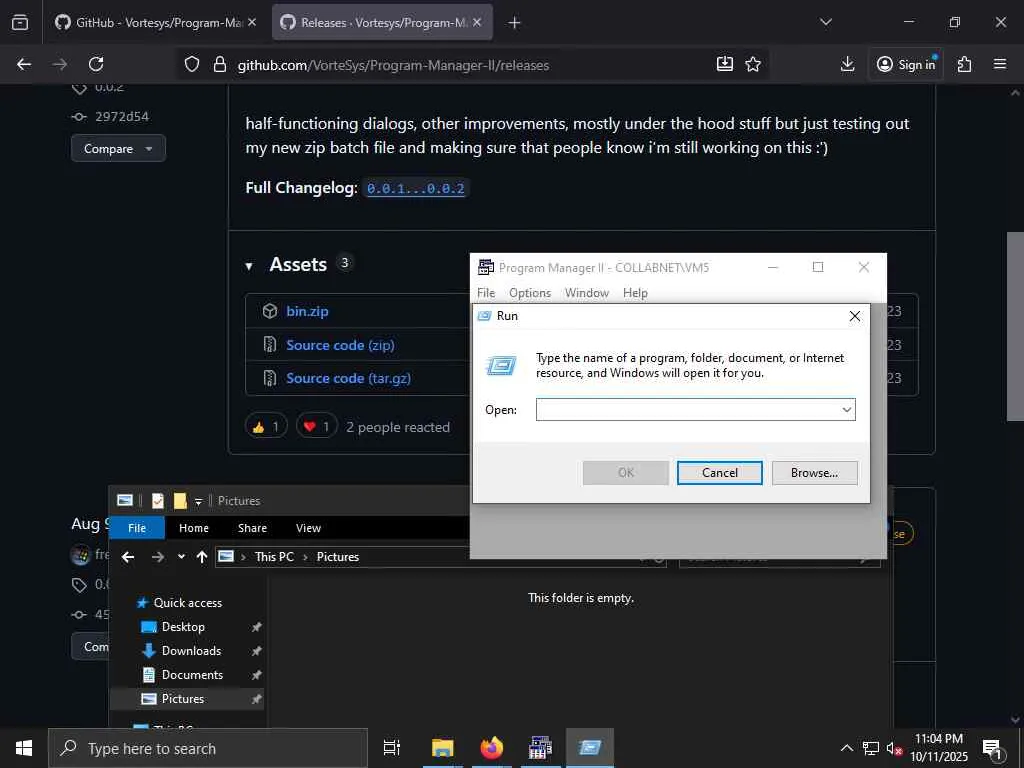This screenshot has height=768, width=1024.
Task: Open File Explorer from taskbar
Action: click(442, 748)
